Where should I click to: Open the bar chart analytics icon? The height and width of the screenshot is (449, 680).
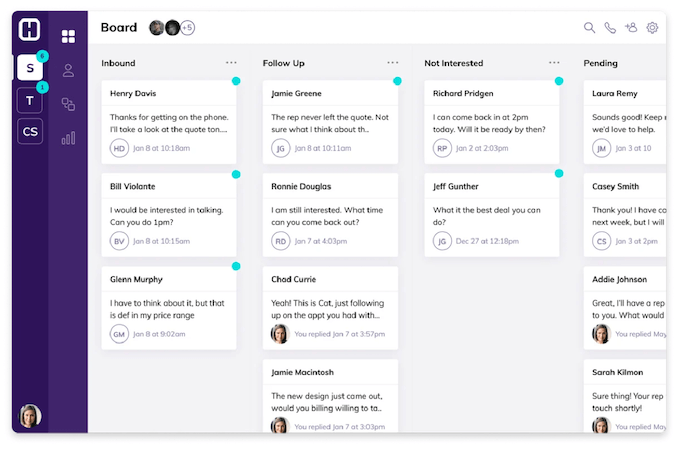tap(68, 138)
